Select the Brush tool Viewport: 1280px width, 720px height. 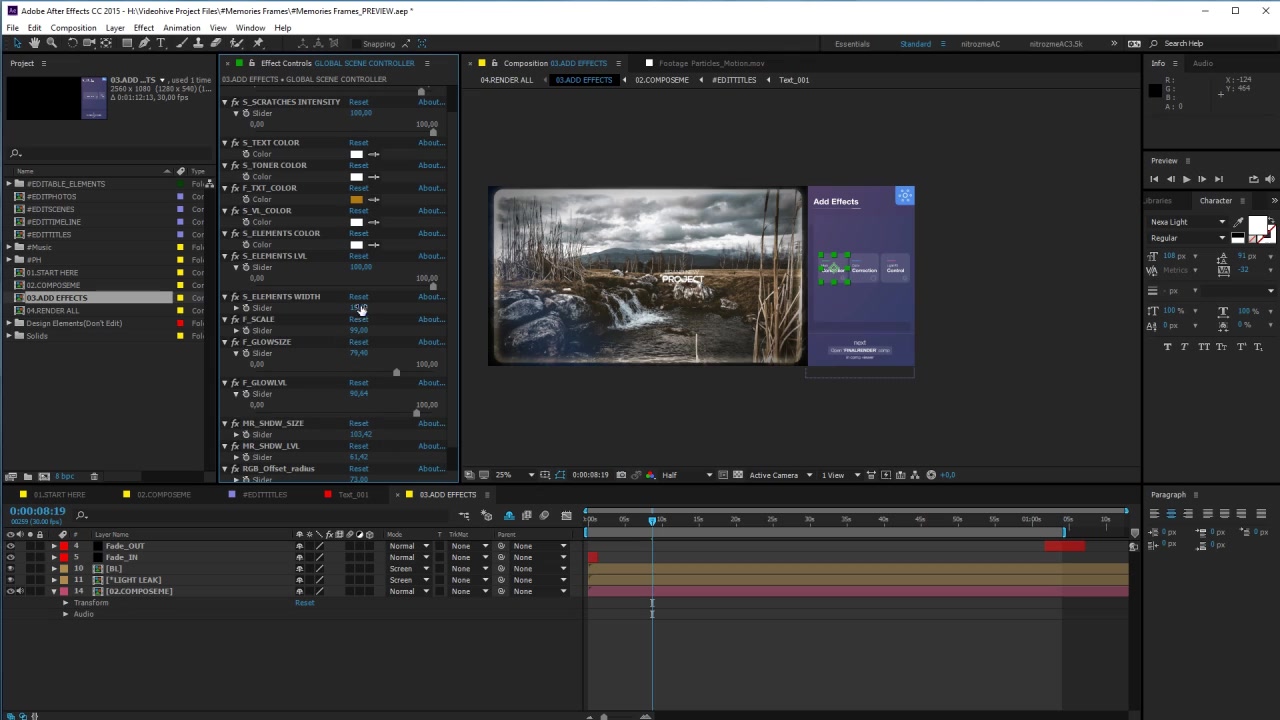[182, 43]
